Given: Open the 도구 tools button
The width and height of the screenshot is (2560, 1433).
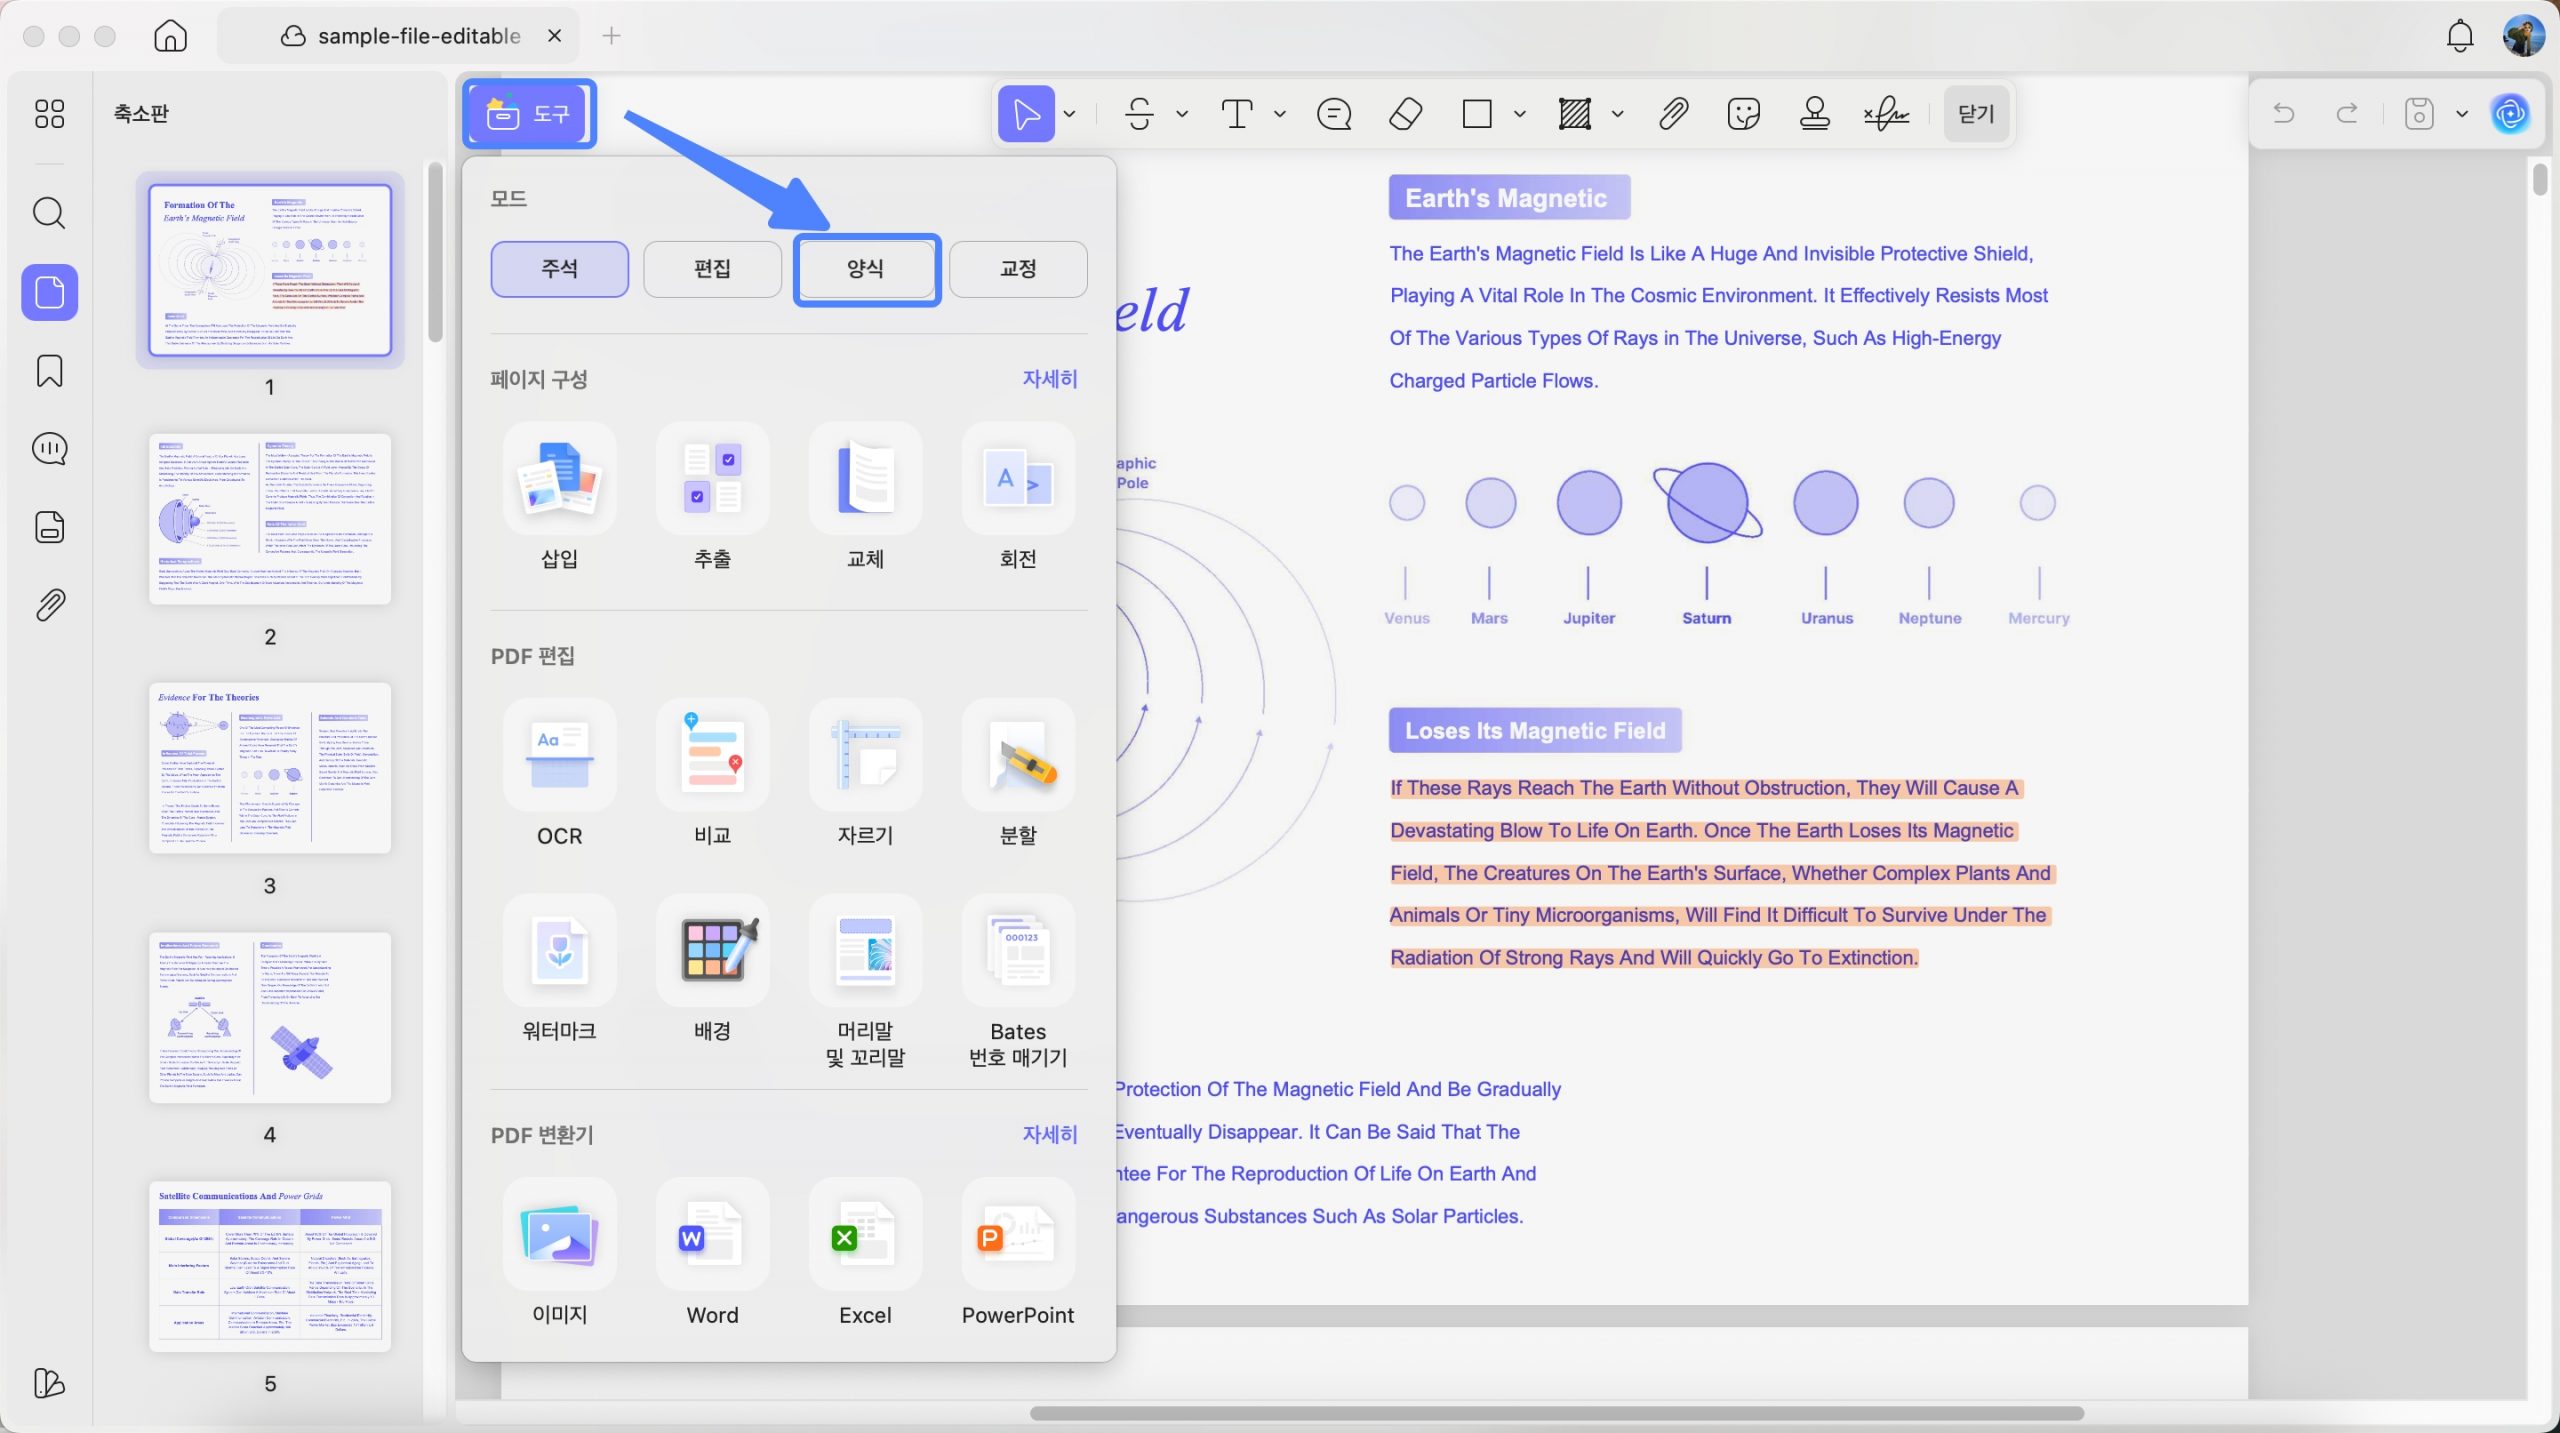Looking at the screenshot, I should pyautogui.click(x=529, y=114).
